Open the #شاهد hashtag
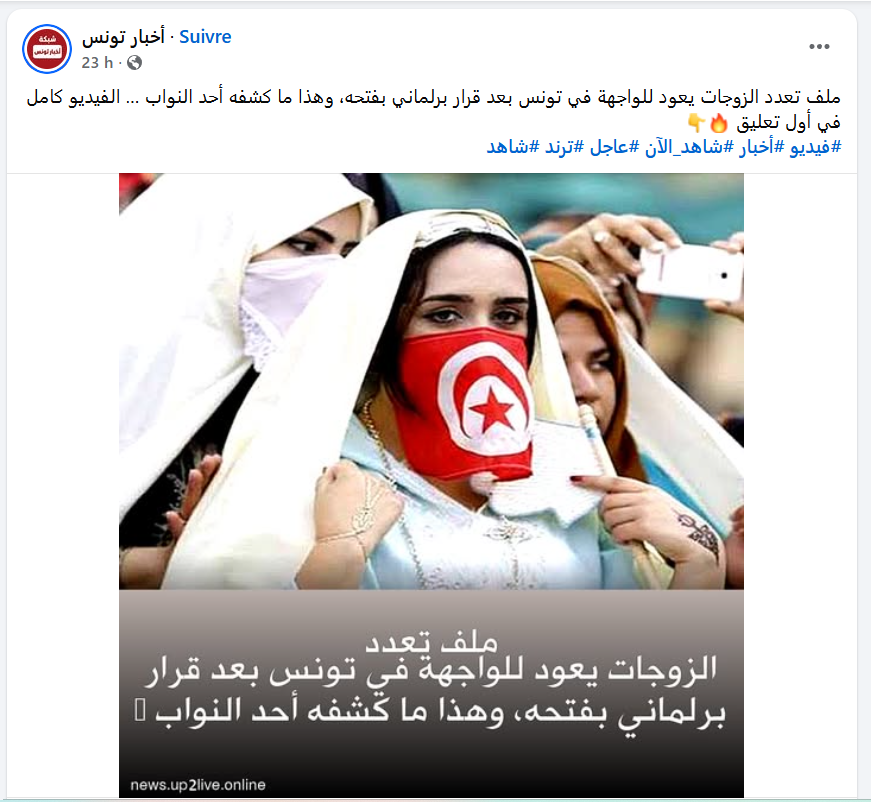871x802 pixels. click(513, 147)
